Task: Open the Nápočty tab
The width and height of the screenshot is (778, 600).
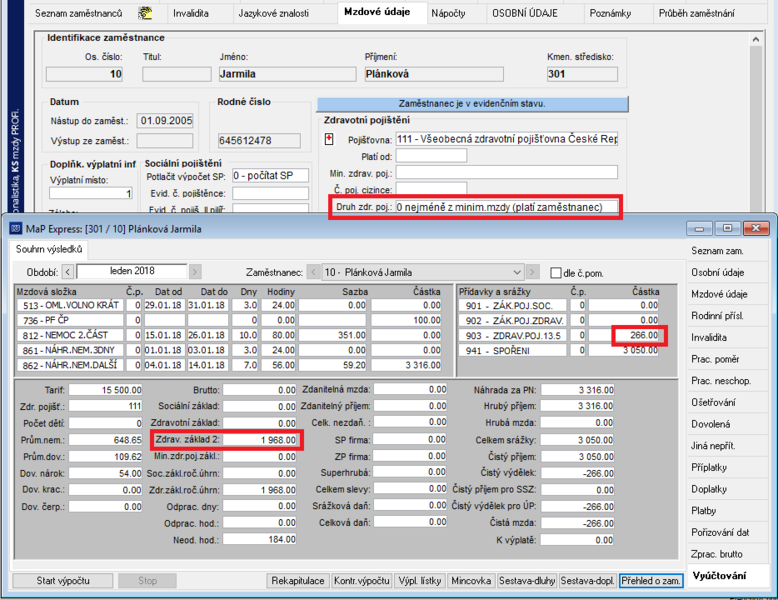Action: tap(449, 13)
